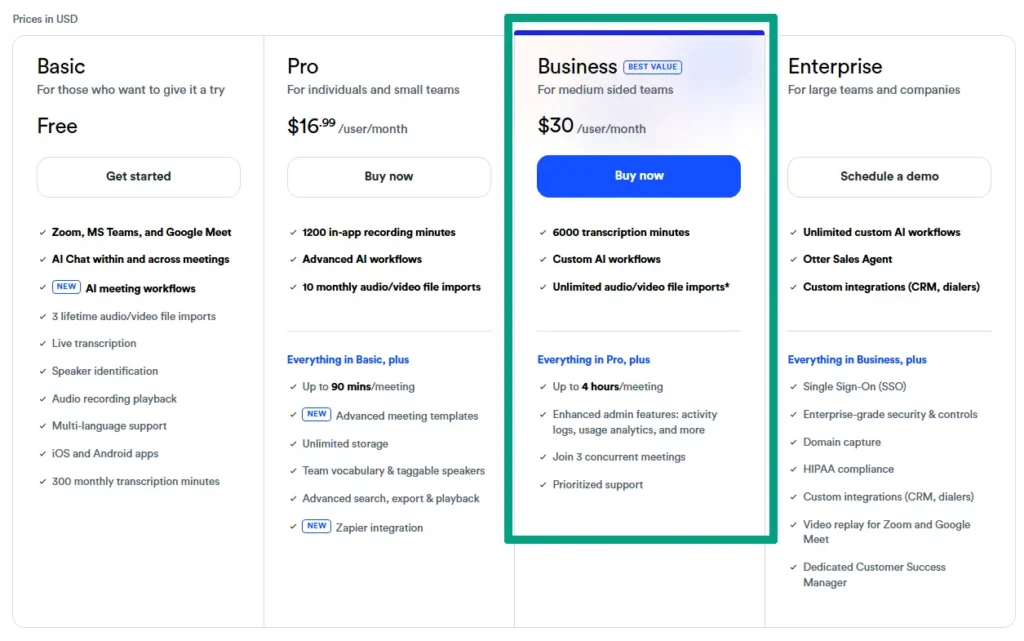Click checkmark beside 6000 transcription minutes
The image size is (1024, 641).
(x=543, y=233)
